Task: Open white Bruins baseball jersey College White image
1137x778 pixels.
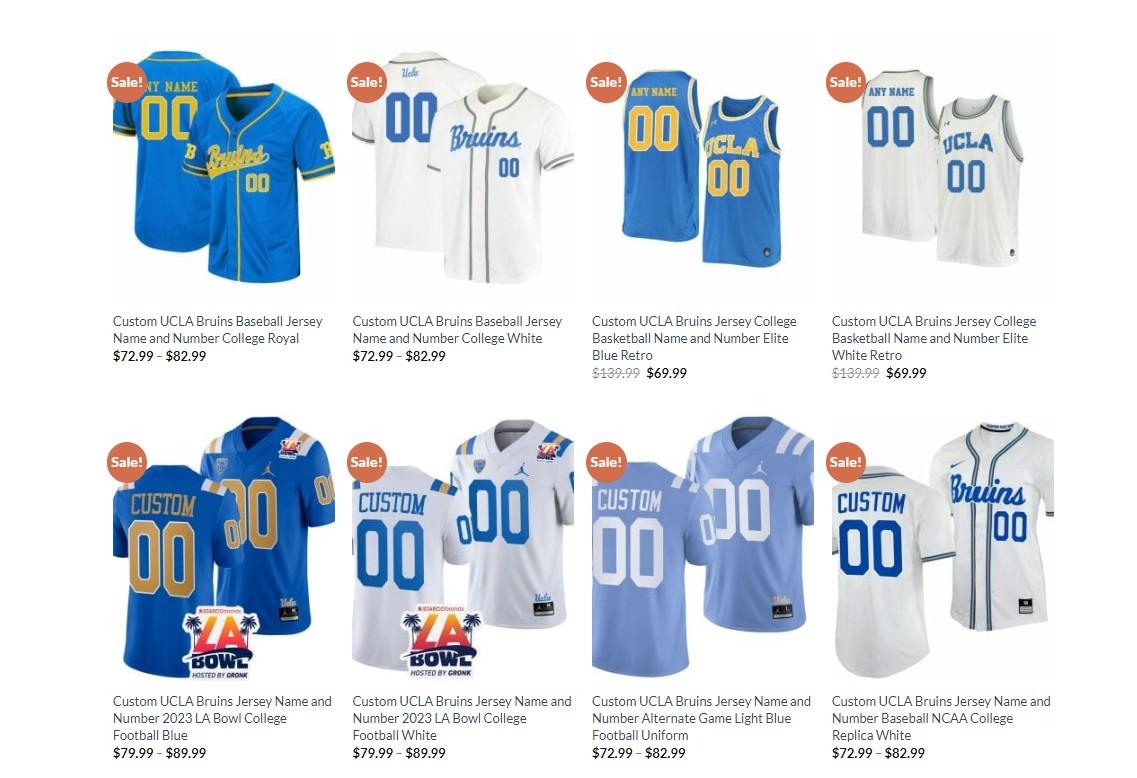Action: point(463,167)
